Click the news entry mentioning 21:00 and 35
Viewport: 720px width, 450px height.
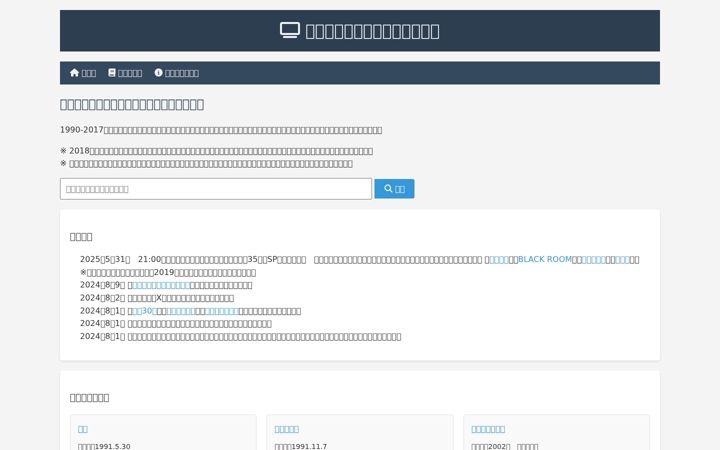point(360,259)
